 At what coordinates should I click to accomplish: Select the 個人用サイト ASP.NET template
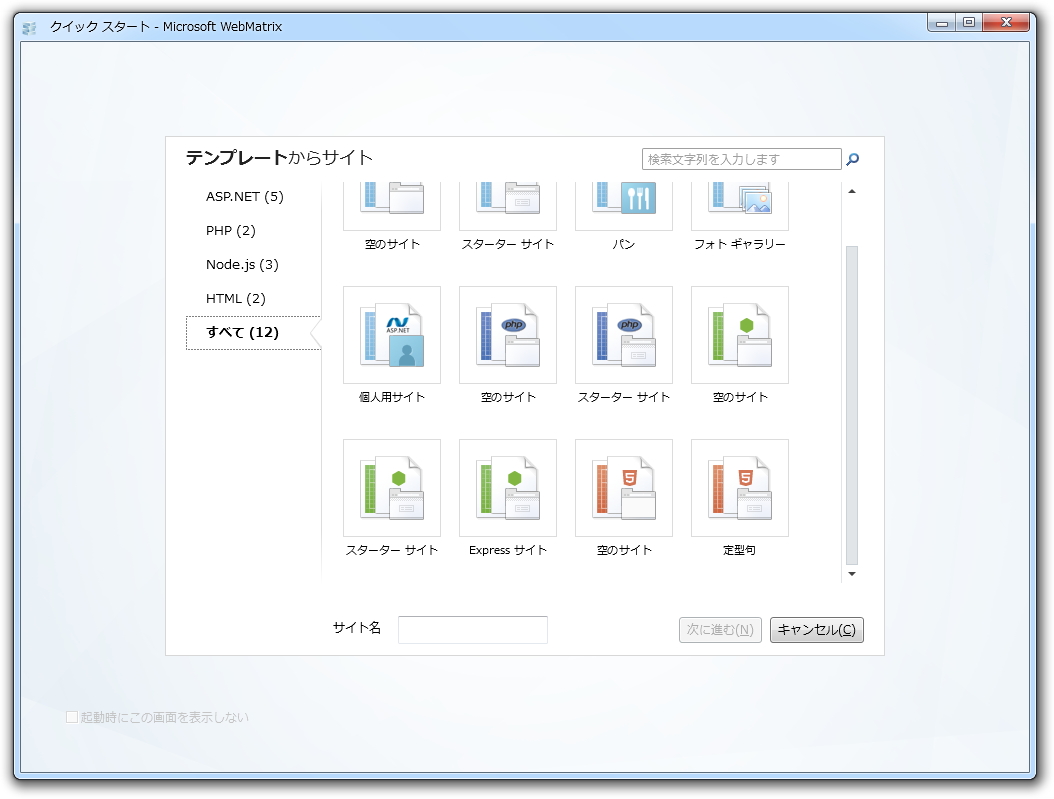point(391,335)
